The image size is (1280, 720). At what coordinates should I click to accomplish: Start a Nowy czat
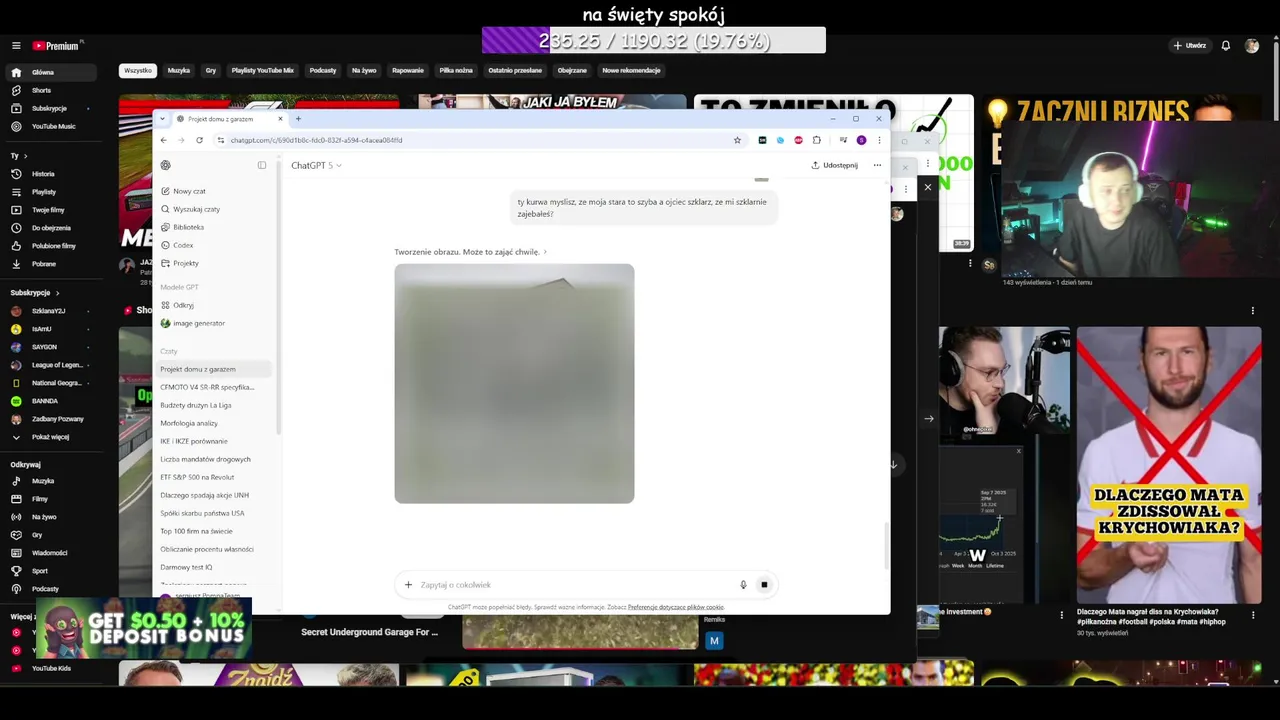pos(189,191)
